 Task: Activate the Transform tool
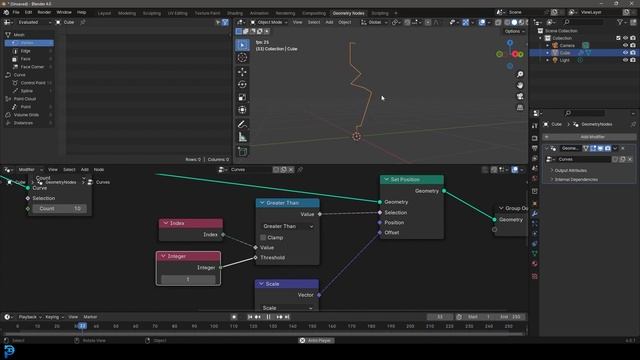pyautogui.click(x=242, y=110)
